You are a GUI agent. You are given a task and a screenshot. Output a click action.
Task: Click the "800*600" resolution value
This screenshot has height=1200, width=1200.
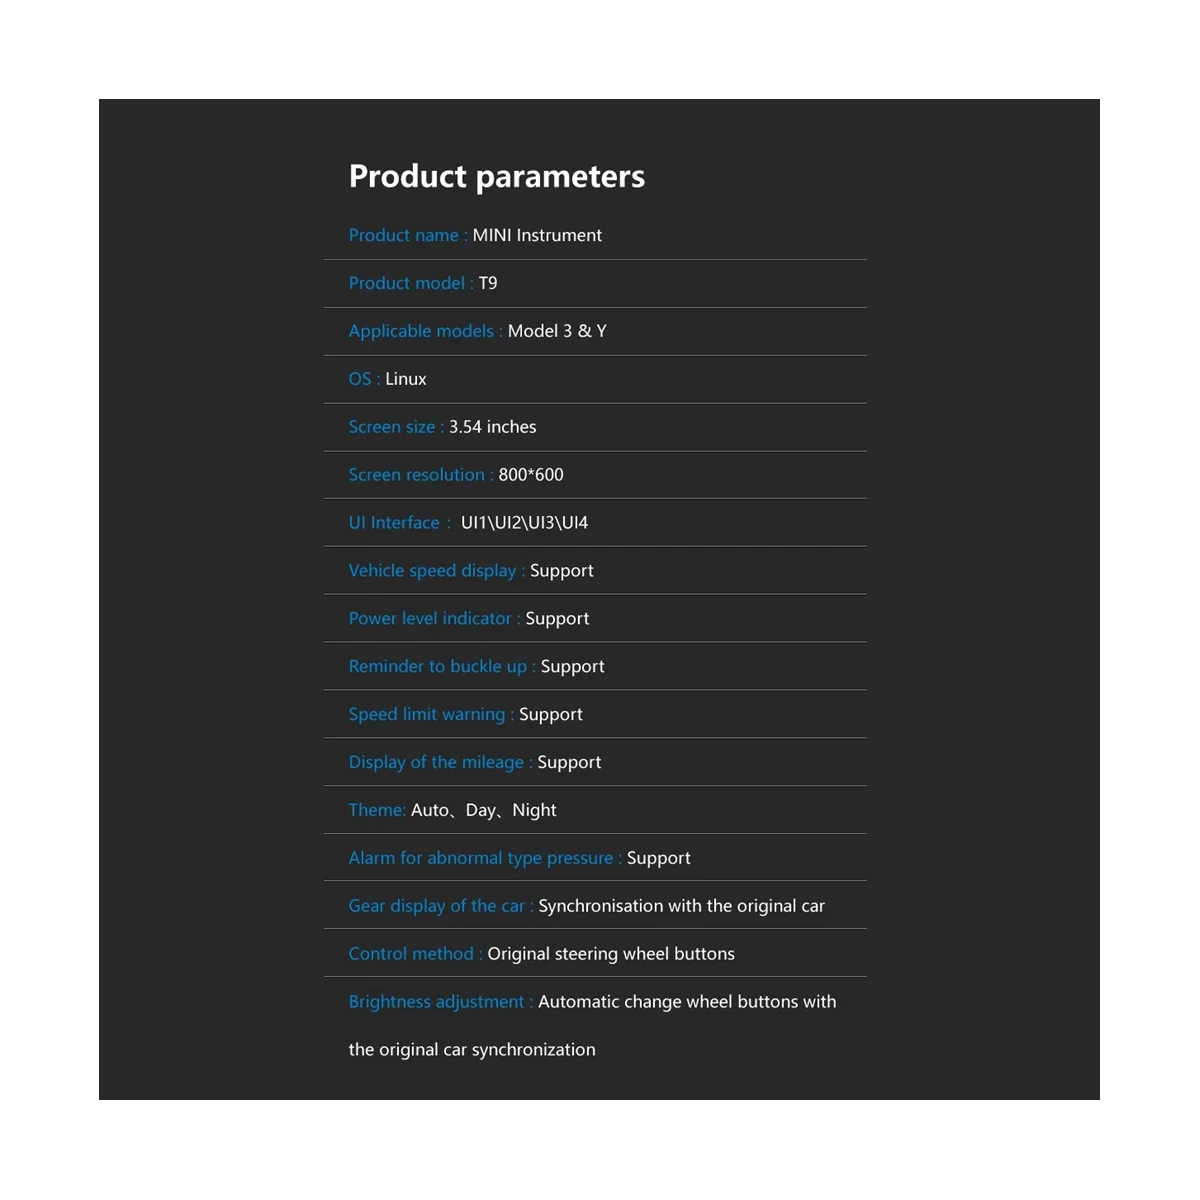tap(531, 475)
